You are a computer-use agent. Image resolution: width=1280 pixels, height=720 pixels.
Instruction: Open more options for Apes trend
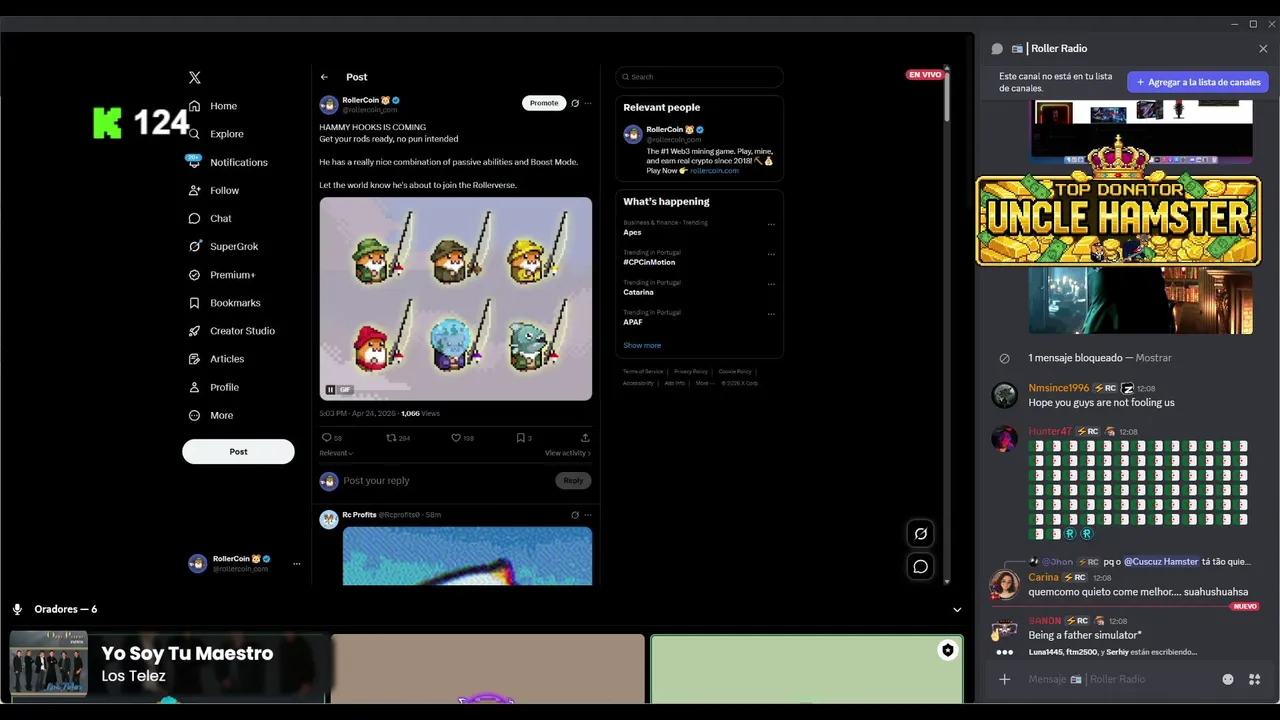coord(771,224)
